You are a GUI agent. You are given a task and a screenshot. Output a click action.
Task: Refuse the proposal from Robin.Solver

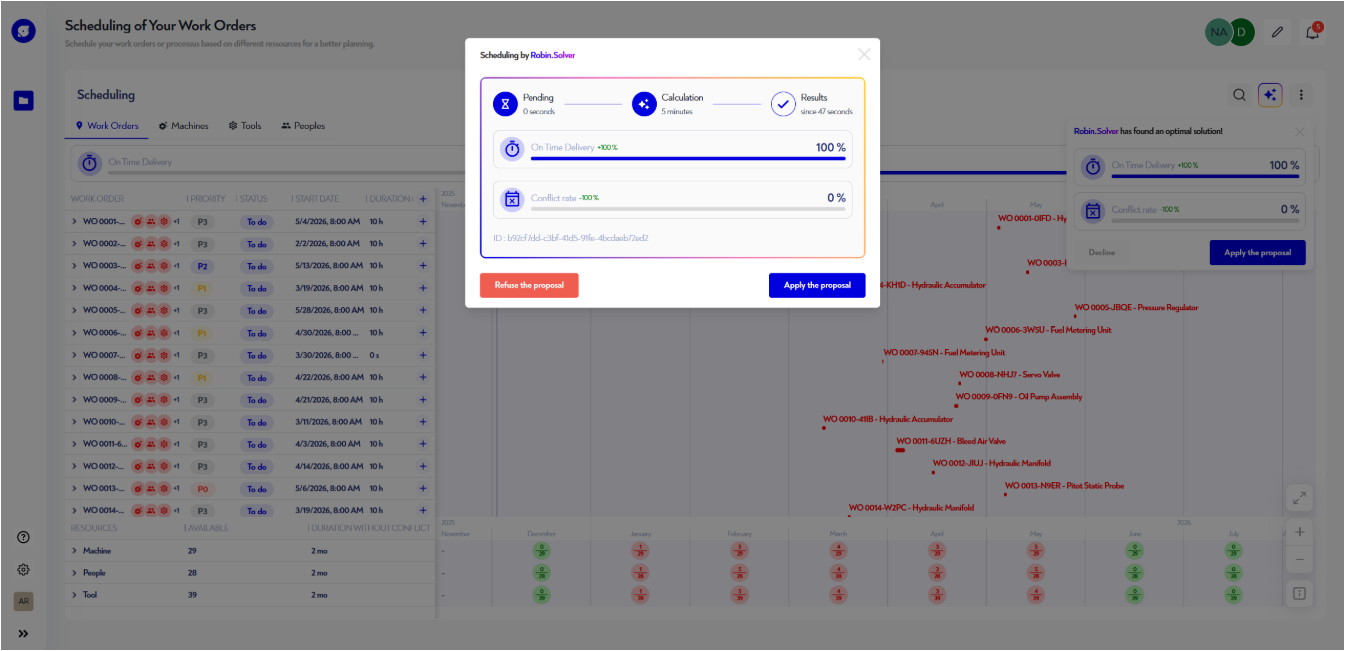[x=529, y=286]
